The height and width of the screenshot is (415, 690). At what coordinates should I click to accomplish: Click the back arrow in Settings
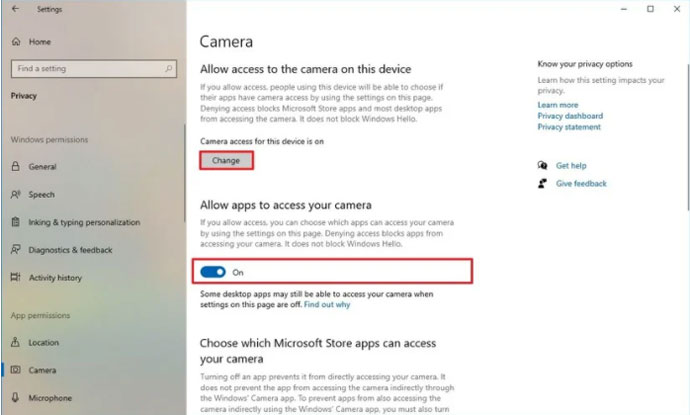point(15,10)
